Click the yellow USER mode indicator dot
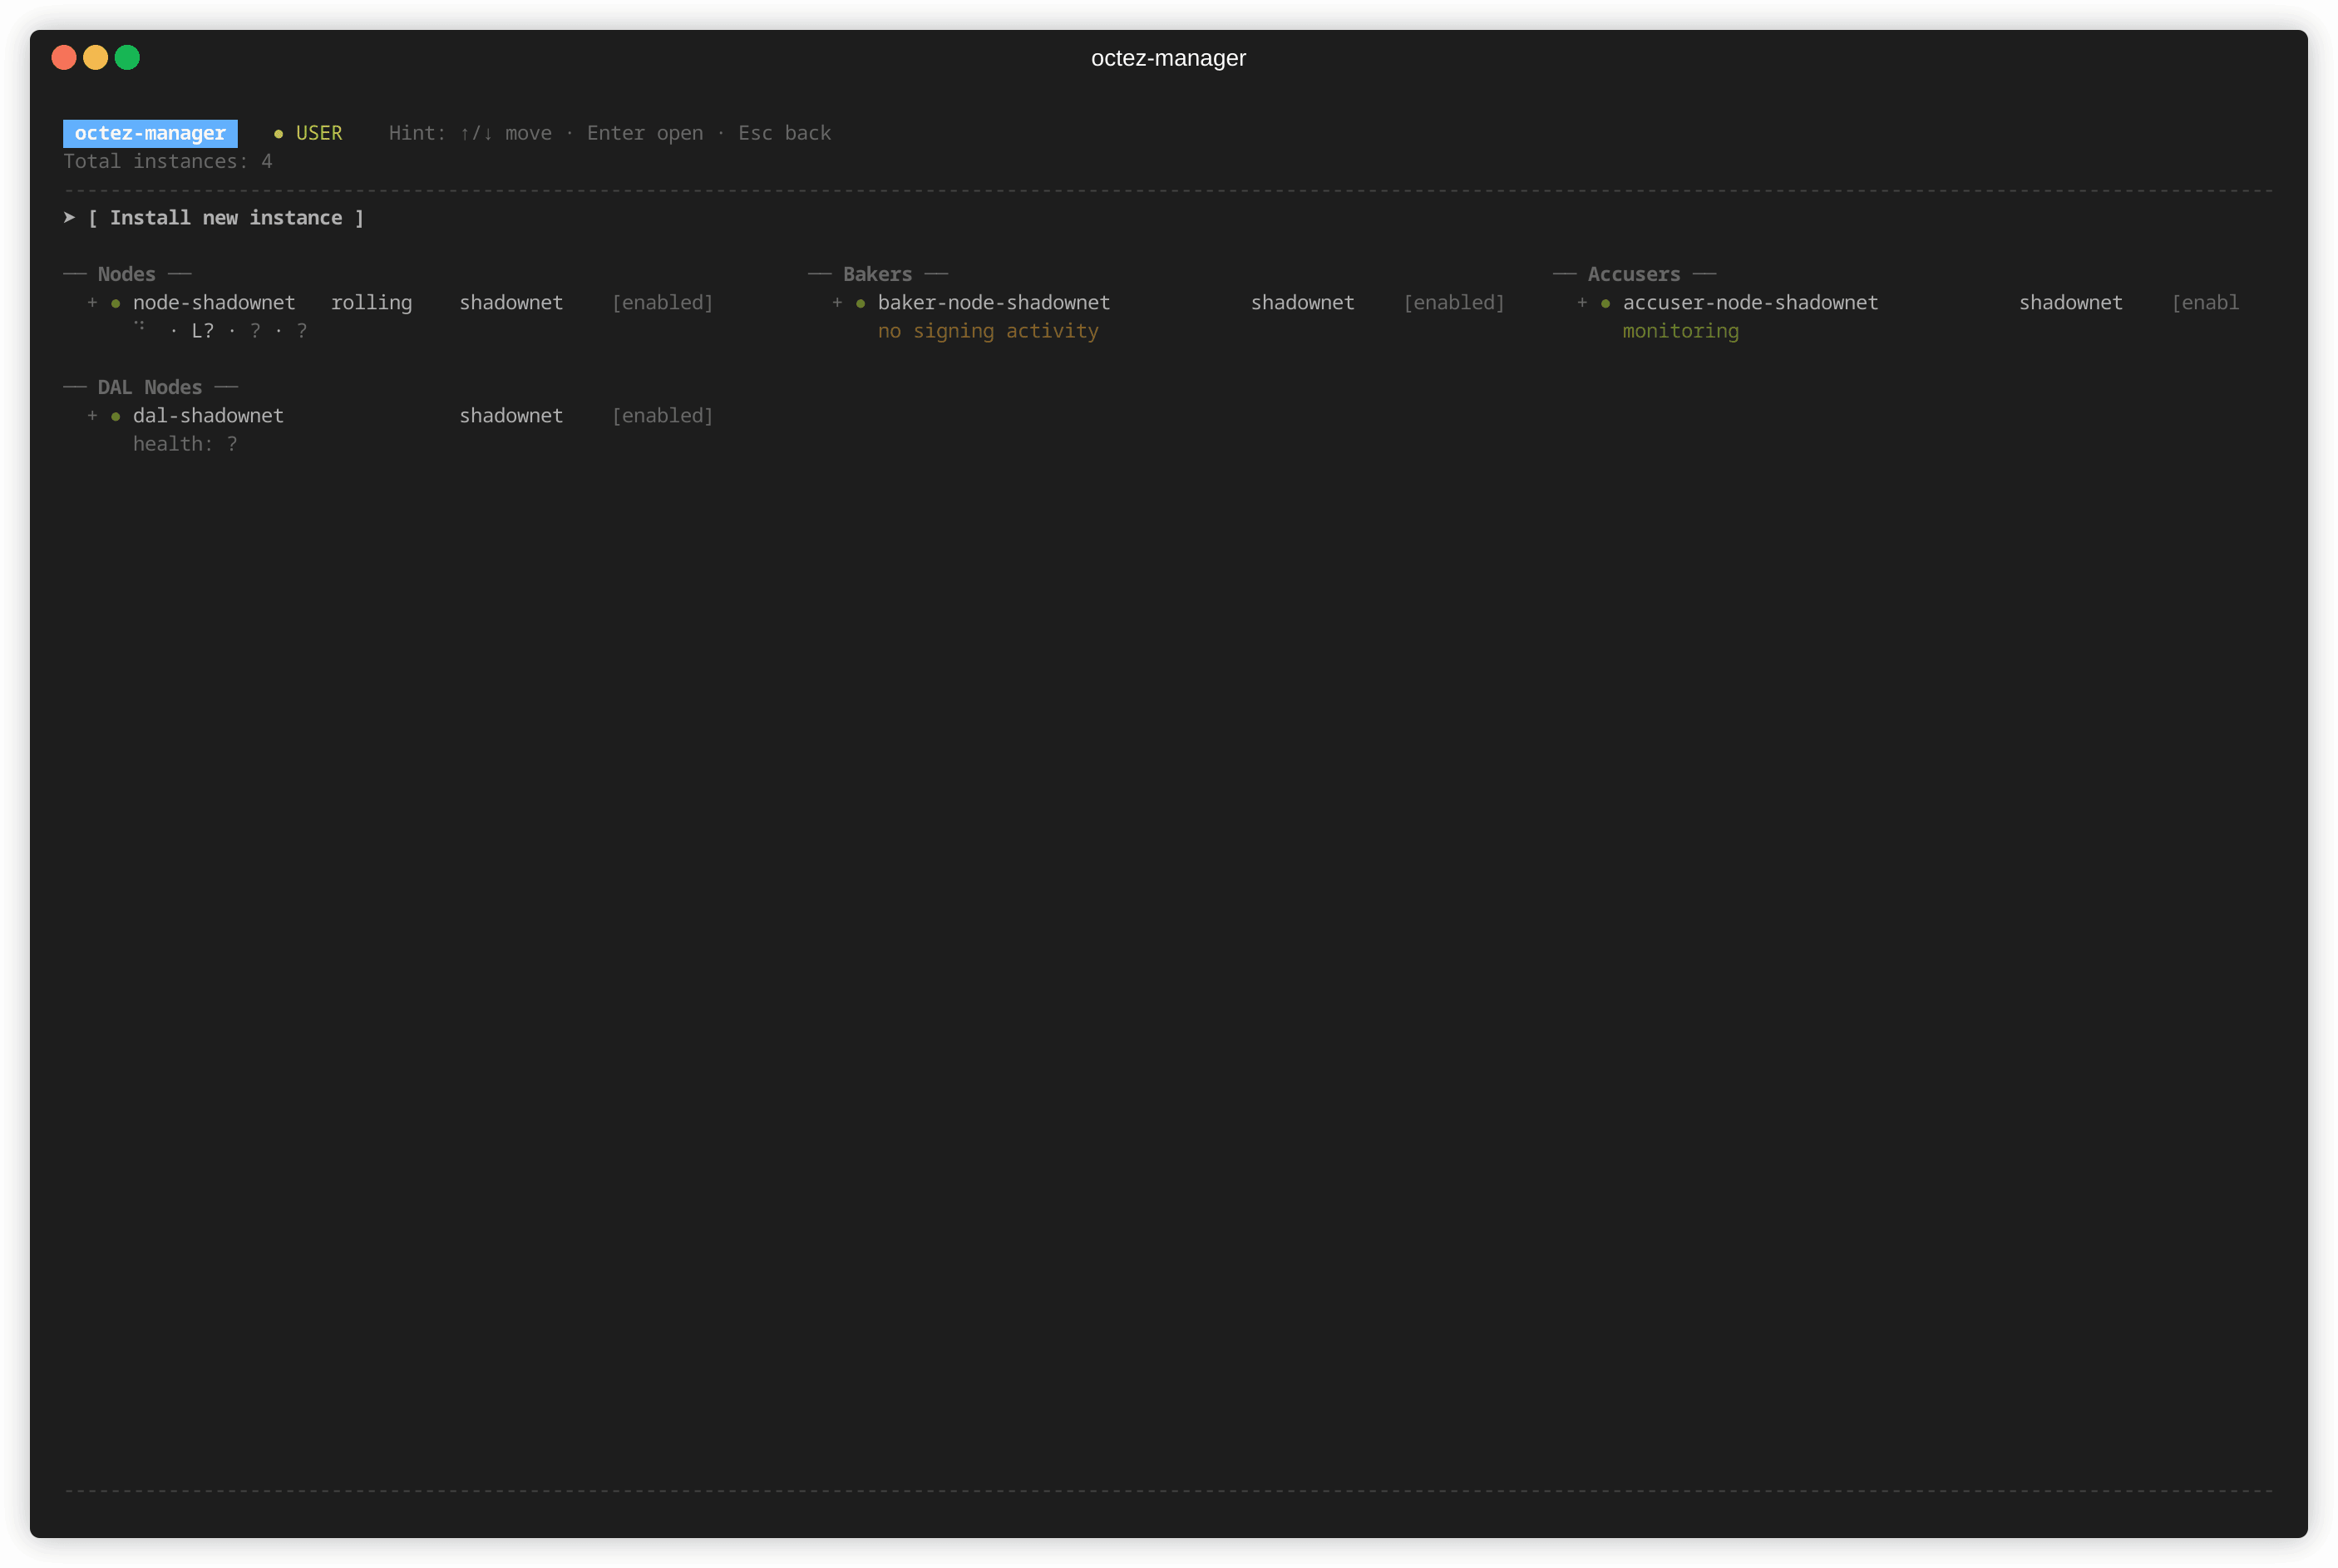 coord(278,134)
